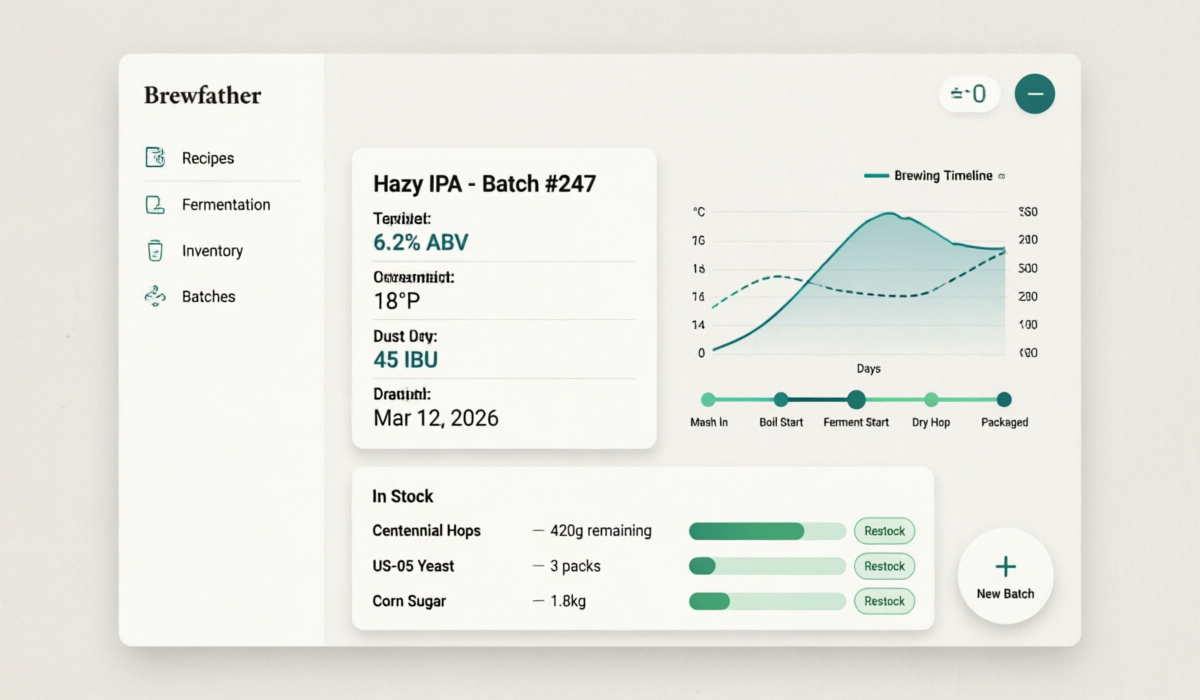Click the US-05 Yeast stock level bar
The image size is (1200, 700).
[x=768, y=566]
